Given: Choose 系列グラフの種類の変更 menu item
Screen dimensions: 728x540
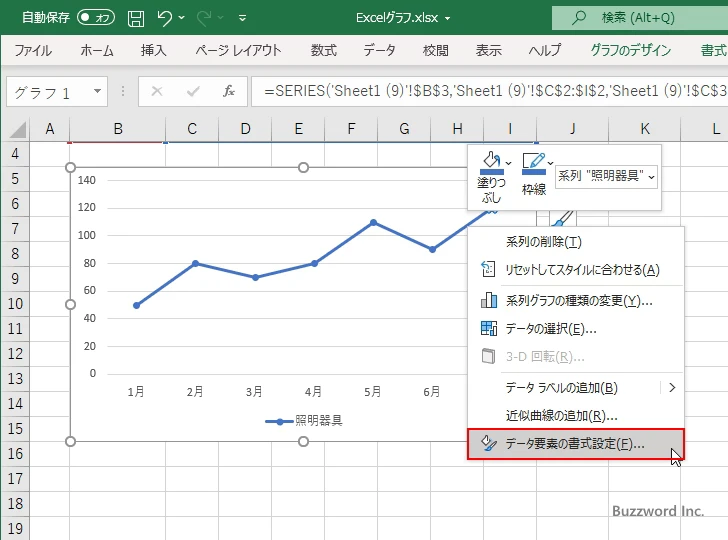Looking at the screenshot, I should pyautogui.click(x=578, y=300).
